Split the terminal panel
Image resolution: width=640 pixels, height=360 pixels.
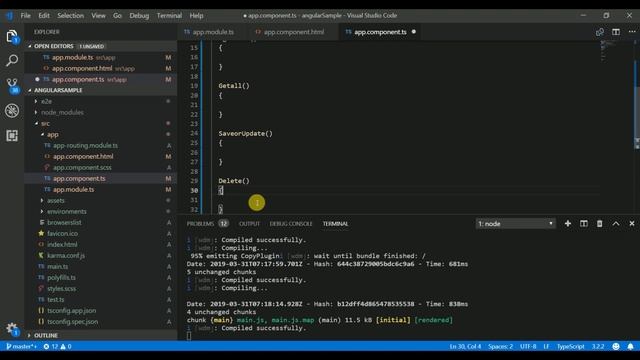584,224
